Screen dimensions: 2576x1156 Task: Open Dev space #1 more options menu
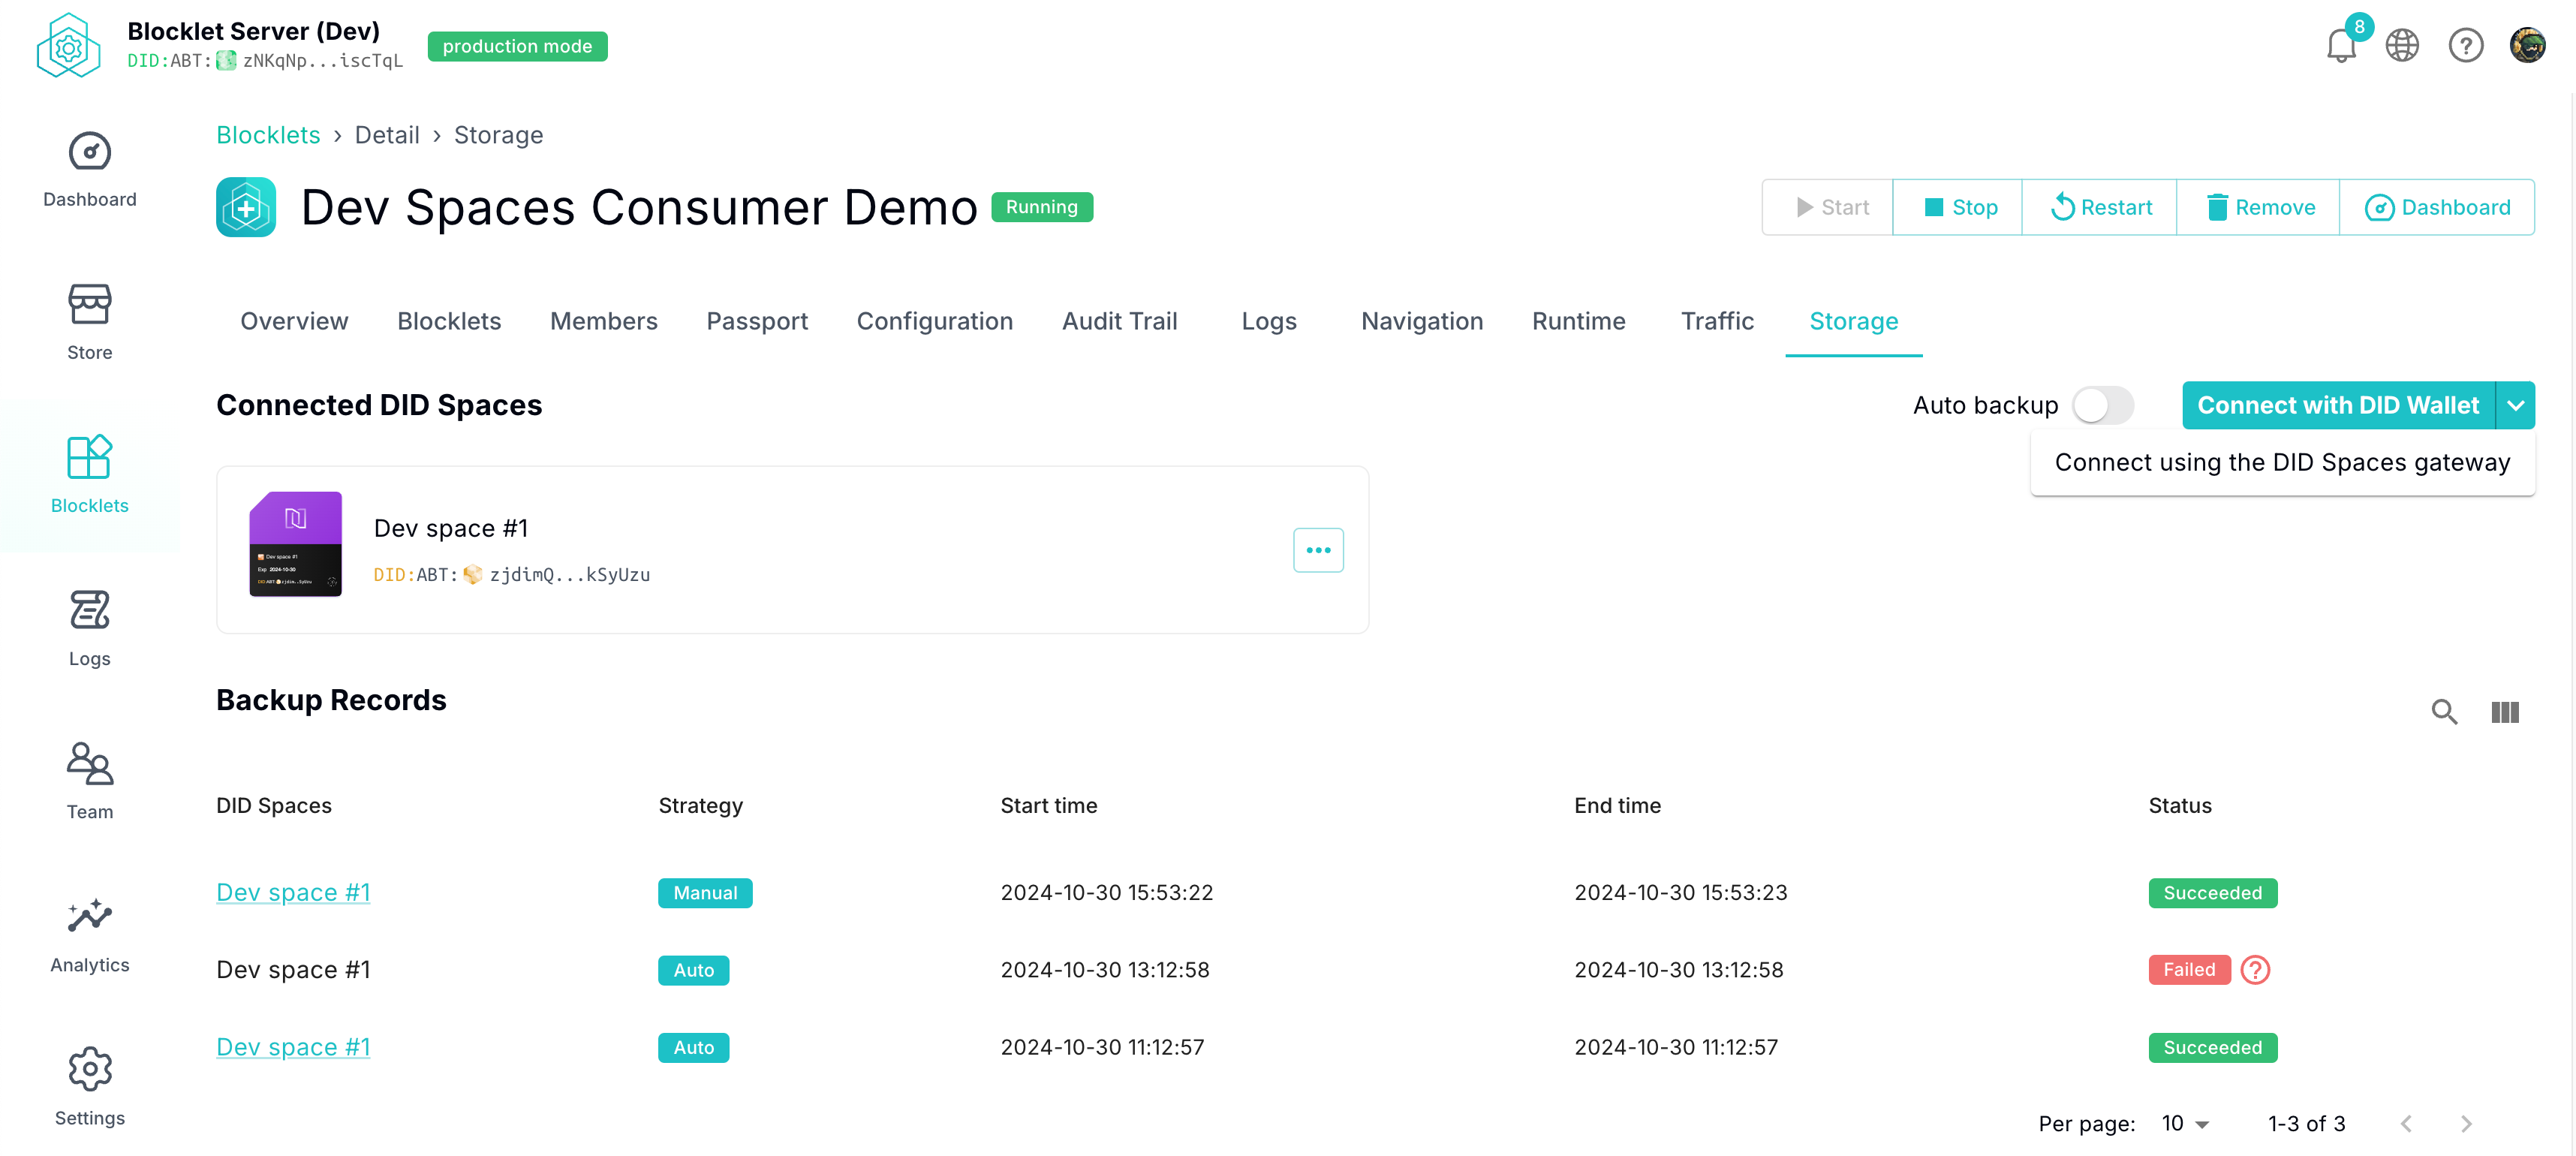(x=1318, y=550)
